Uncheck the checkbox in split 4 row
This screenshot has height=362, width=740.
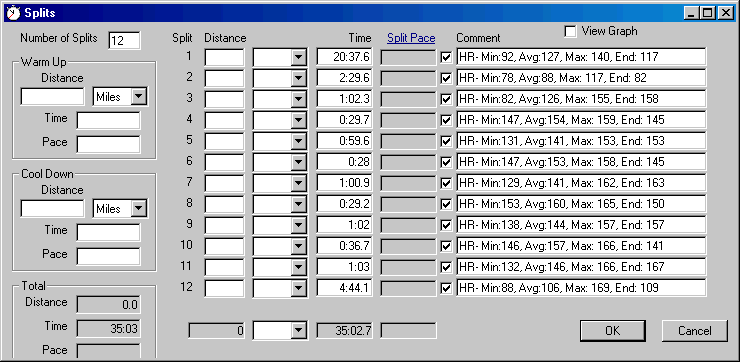coord(446,120)
